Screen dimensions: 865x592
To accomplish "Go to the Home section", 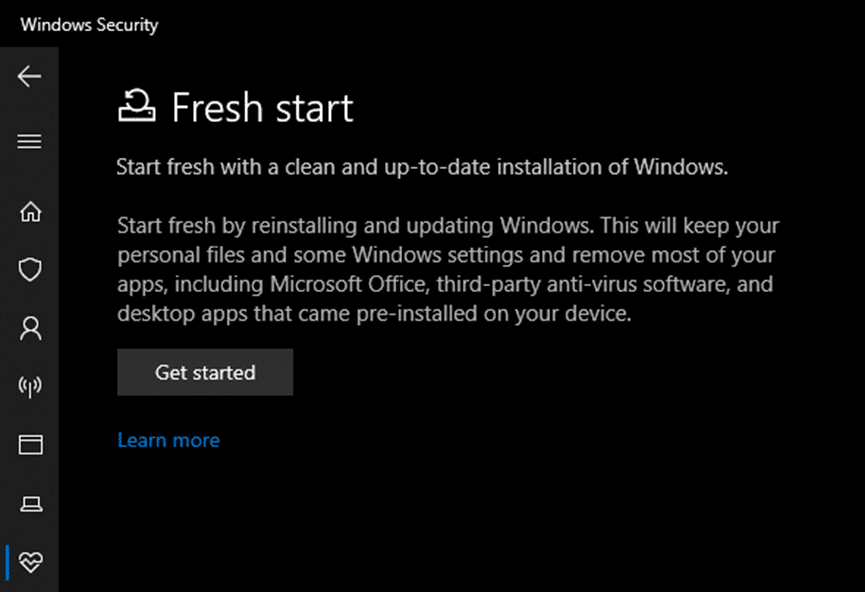I will [30, 212].
